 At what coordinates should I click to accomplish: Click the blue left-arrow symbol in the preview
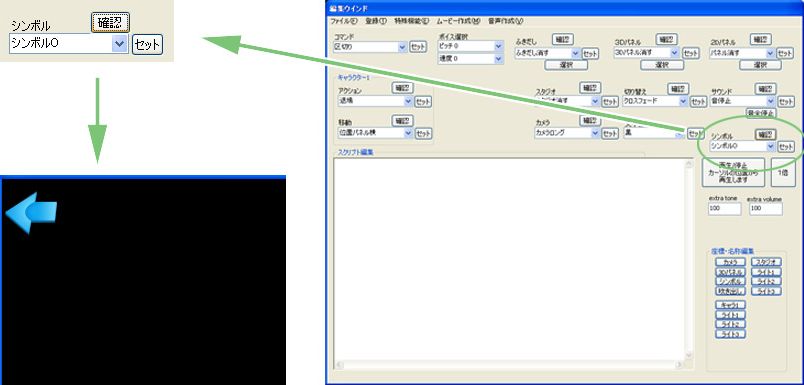31,212
